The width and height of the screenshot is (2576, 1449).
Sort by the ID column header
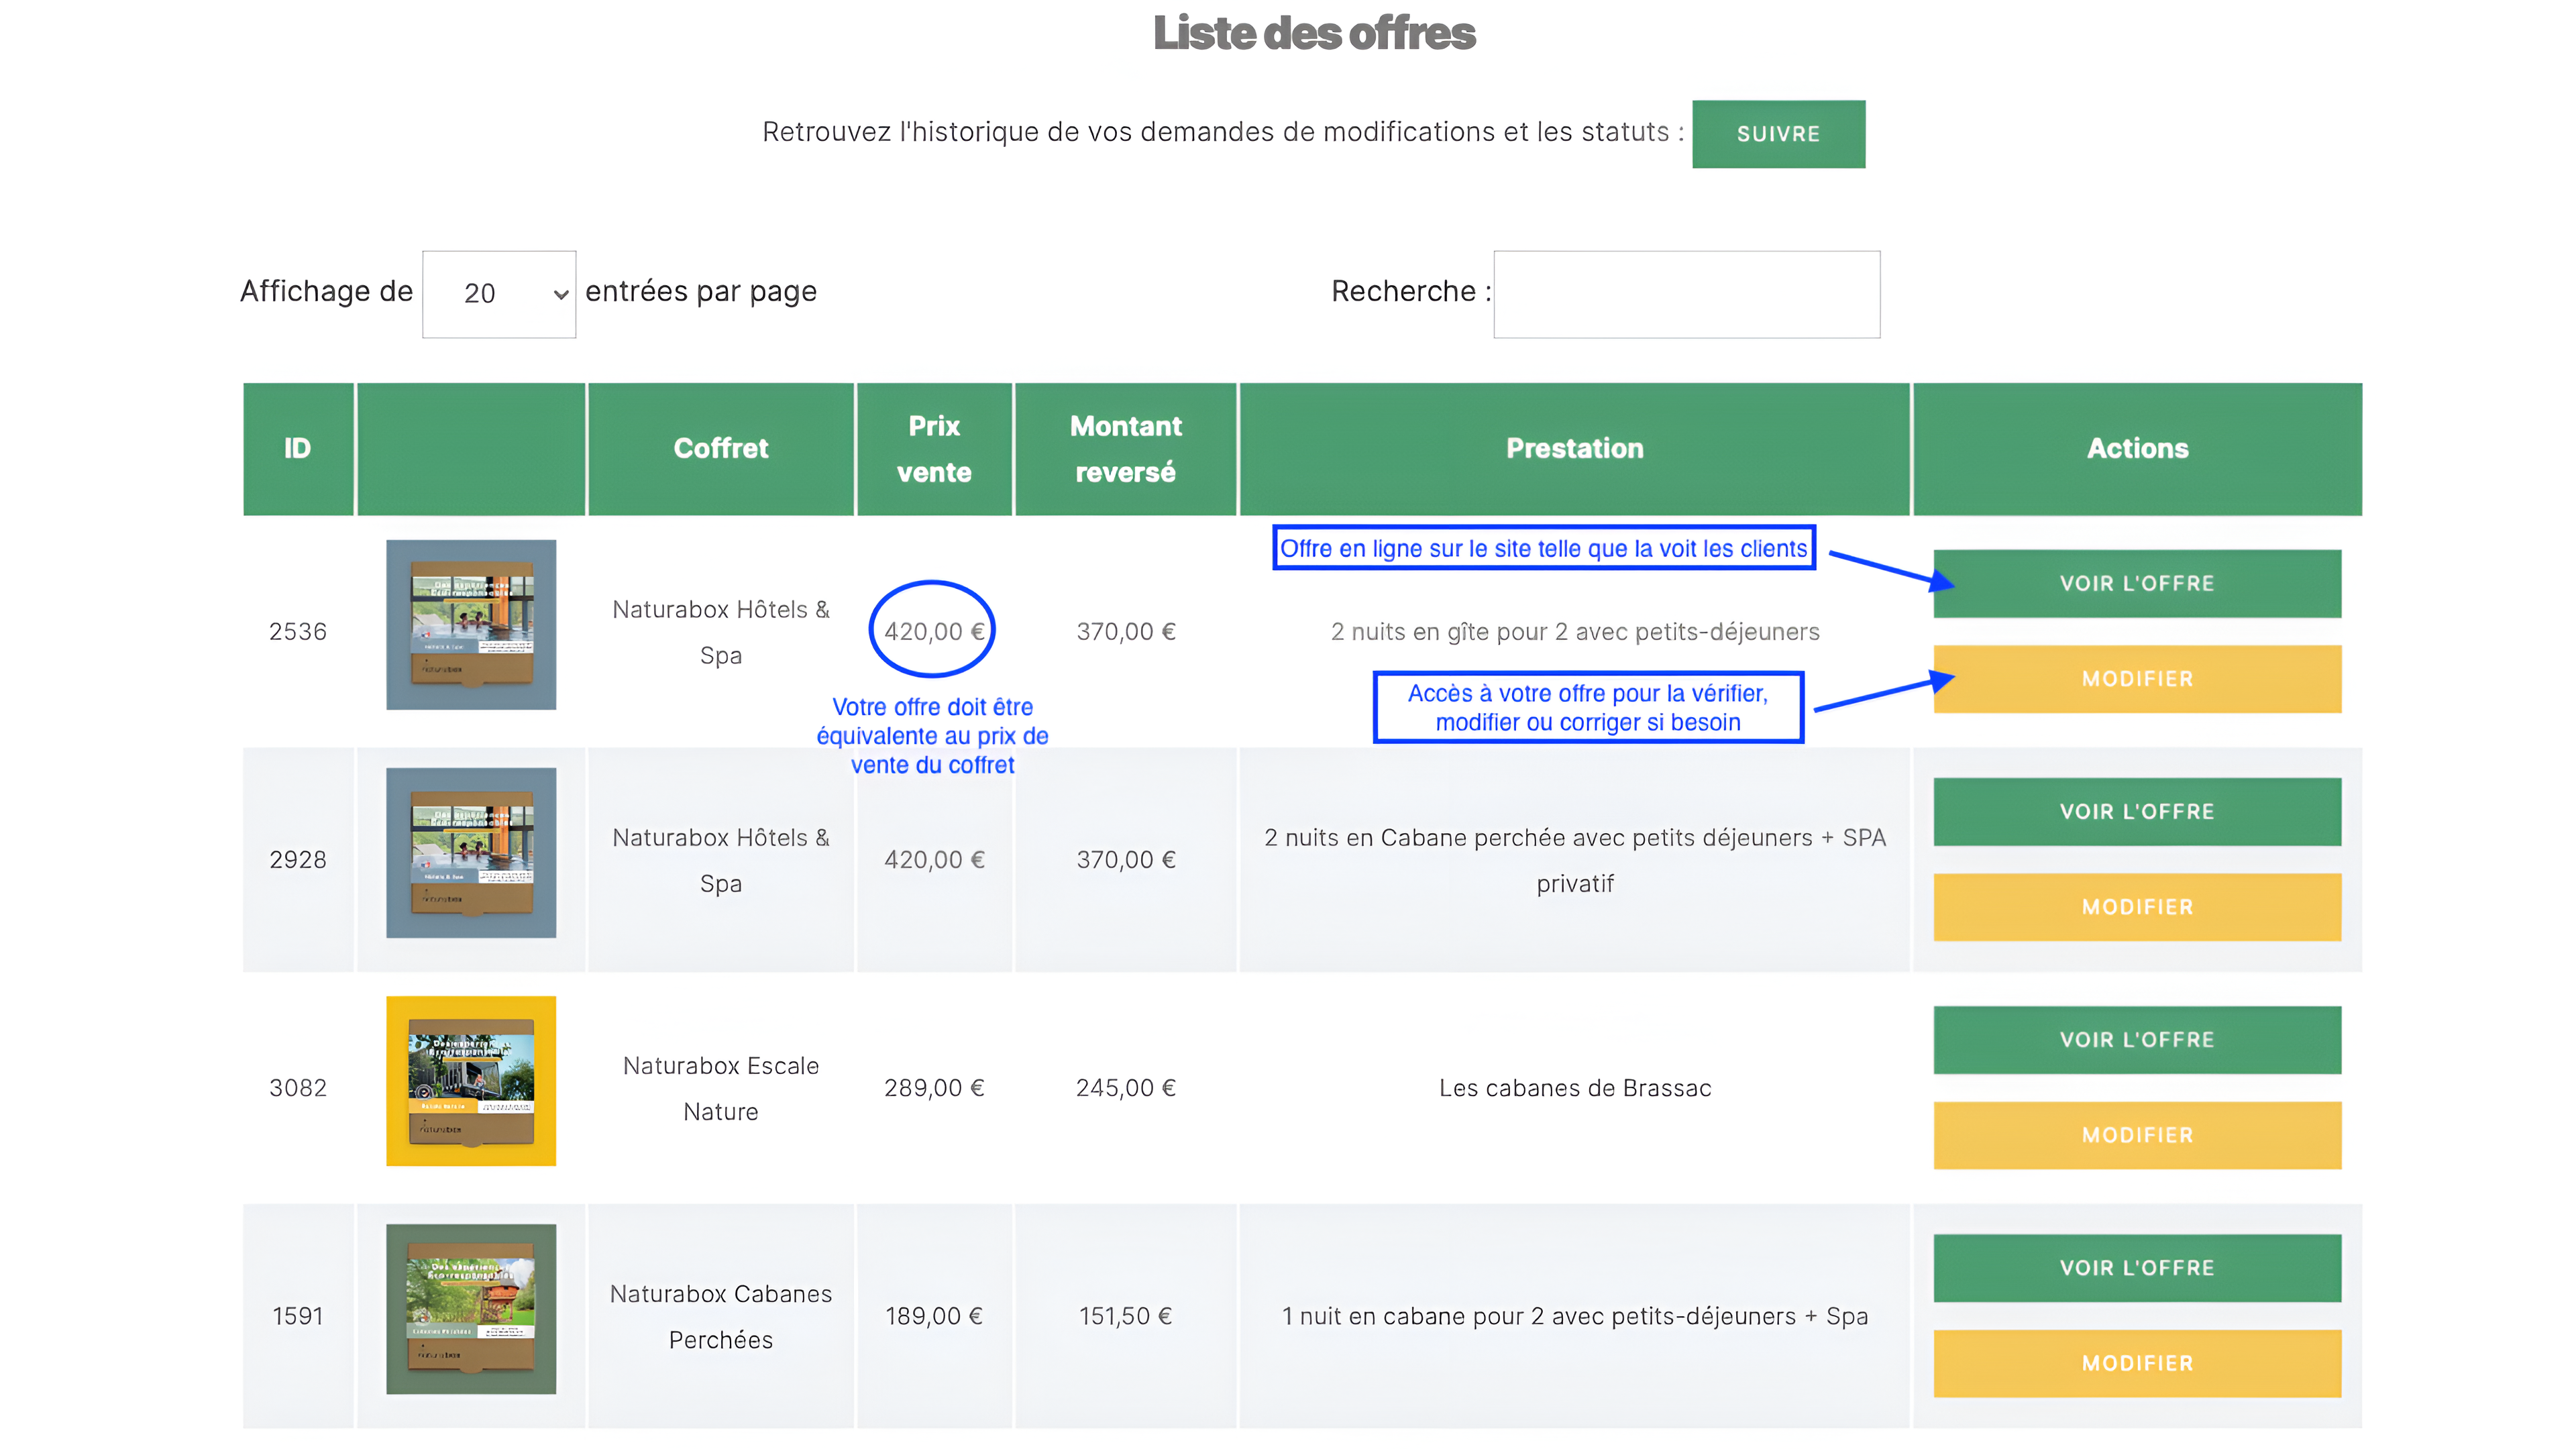(x=298, y=449)
